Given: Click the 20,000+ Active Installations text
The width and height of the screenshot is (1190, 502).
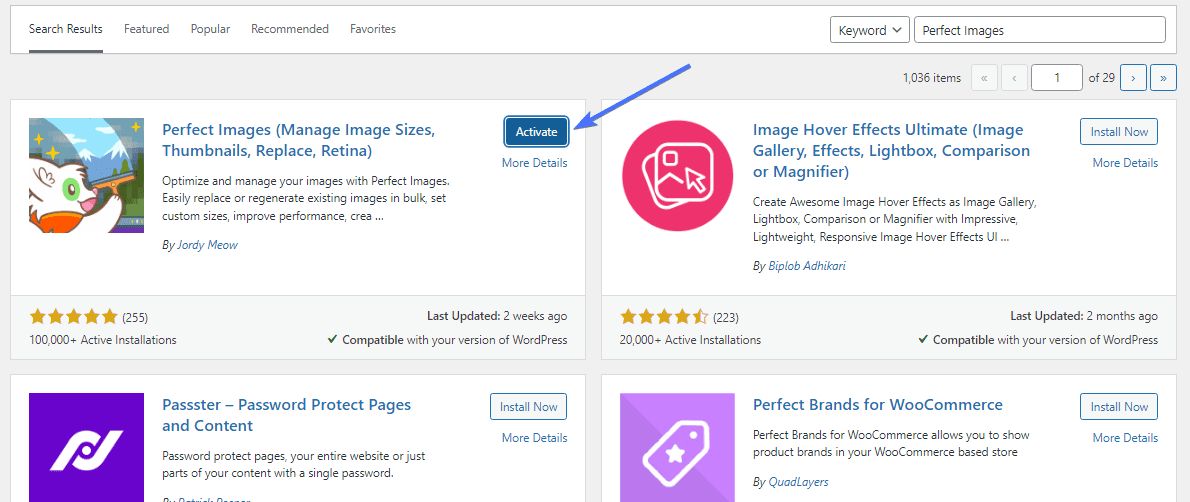Looking at the screenshot, I should (691, 339).
